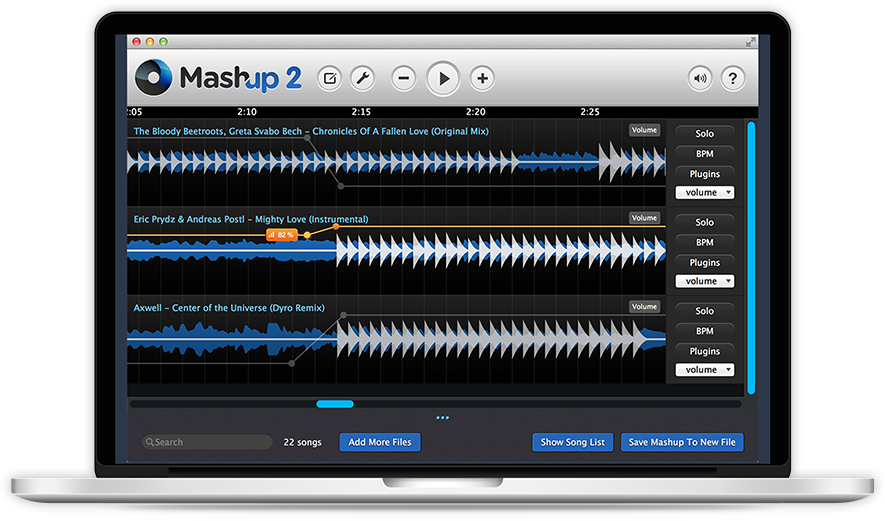Click the 2:15 mark on the timeline ruler
885x521 pixels.
click(x=361, y=112)
